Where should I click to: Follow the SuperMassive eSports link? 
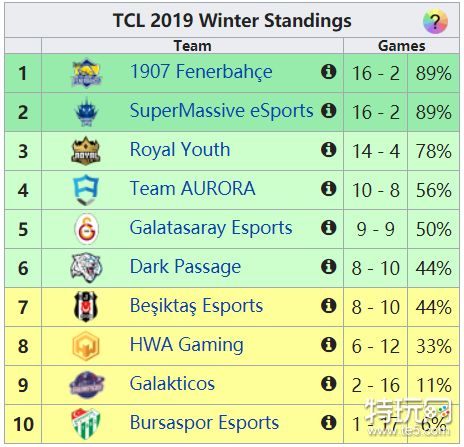[x=221, y=111]
